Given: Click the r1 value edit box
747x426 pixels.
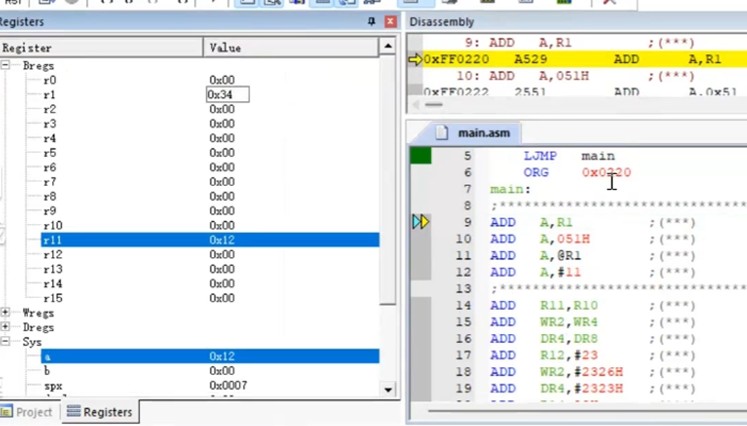Looking at the screenshot, I should (227, 95).
